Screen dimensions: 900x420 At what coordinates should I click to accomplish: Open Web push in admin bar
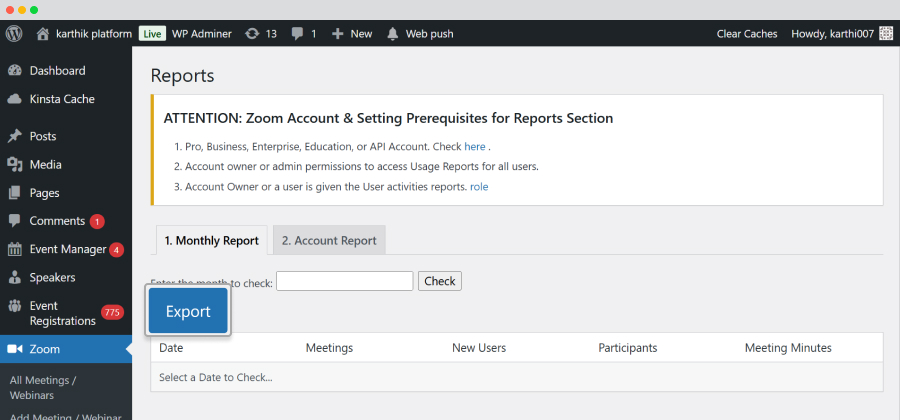[x=429, y=34]
